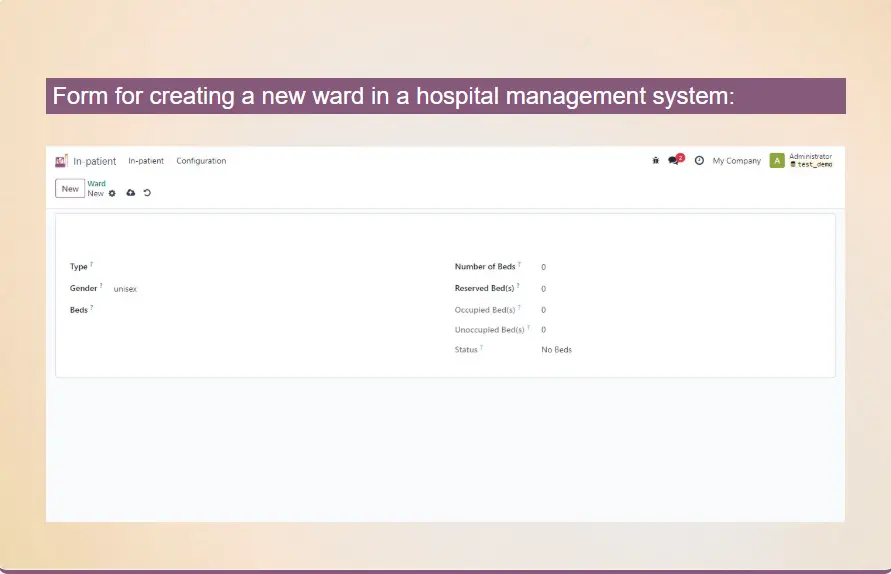Open the clock activities icon
The height and width of the screenshot is (574, 891).
point(699,161)
